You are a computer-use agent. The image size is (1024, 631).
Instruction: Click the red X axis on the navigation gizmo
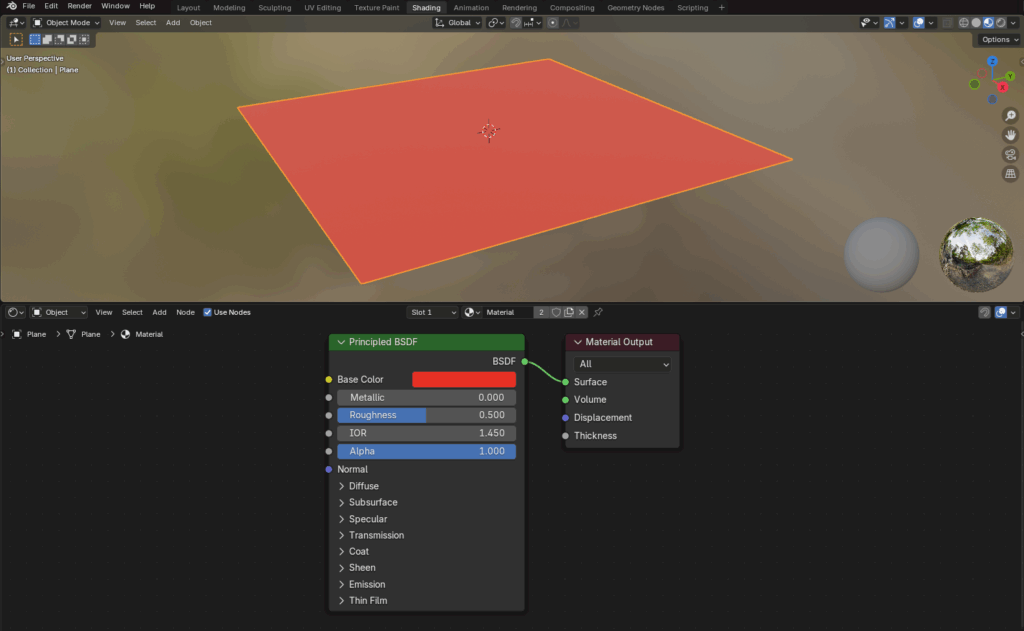(1003, 87)
